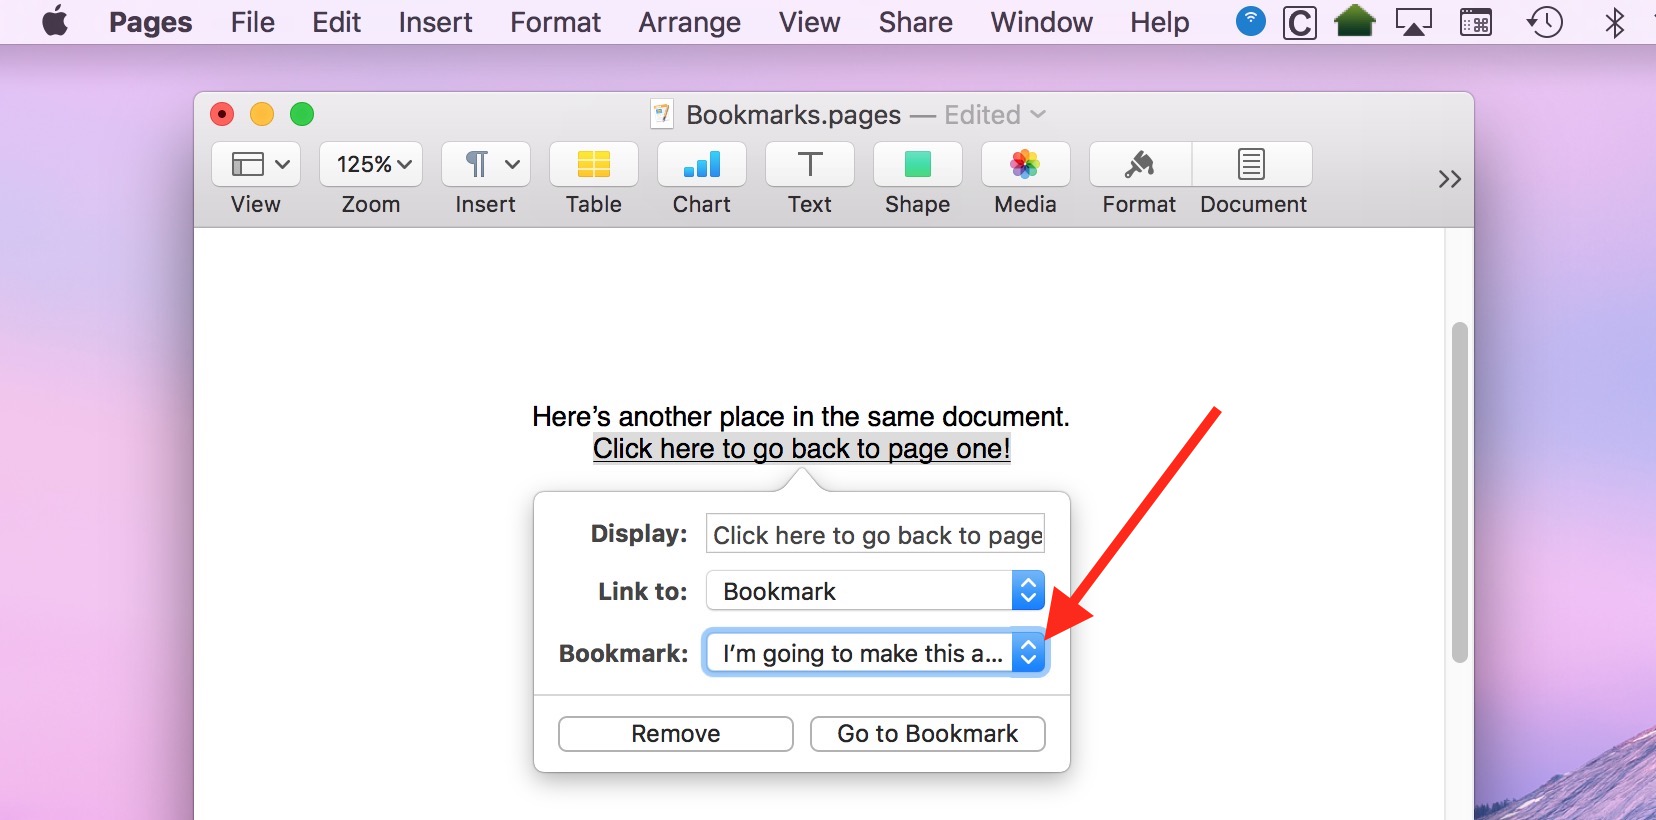Click the Bookmarks.pages document proxy icon
1656x820 pixels.
click(x=661, y=114)
